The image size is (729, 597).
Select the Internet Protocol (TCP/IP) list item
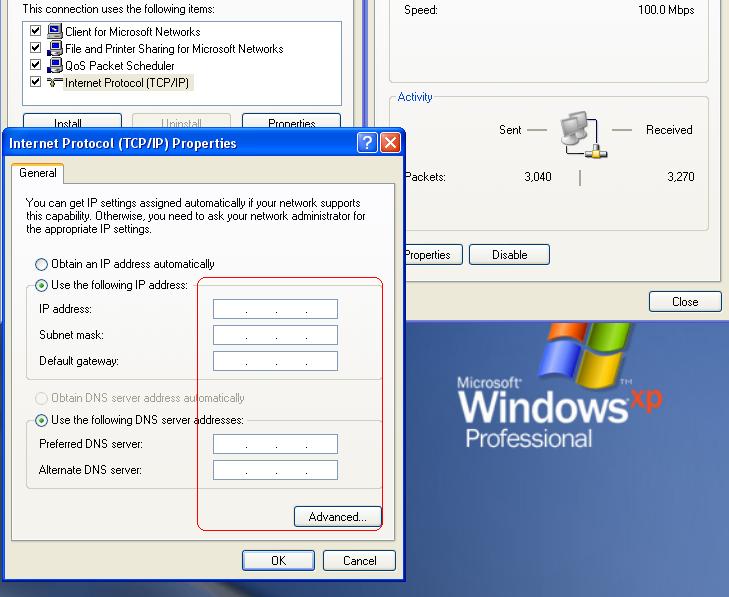click(127, 83)
